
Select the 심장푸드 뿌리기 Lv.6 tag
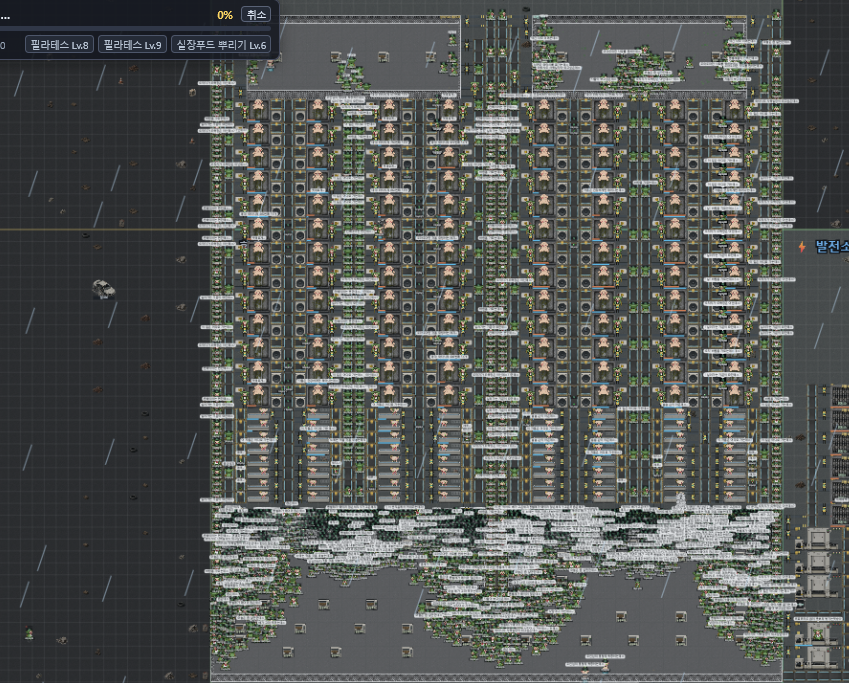click(221, 44)
